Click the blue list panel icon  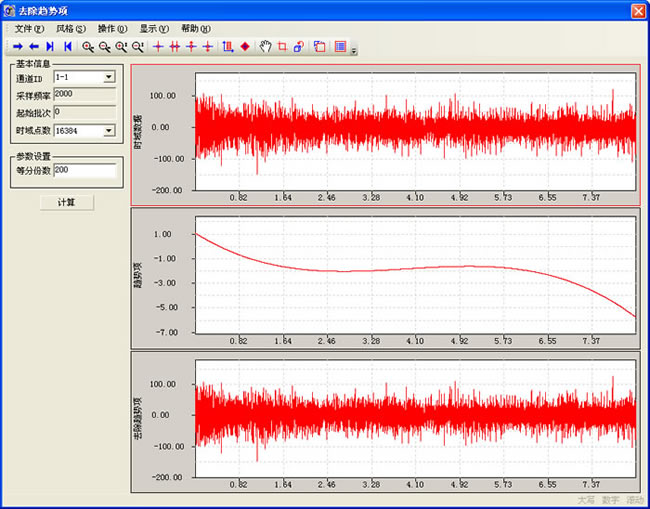pyautogui.click(x=341, y=46)
